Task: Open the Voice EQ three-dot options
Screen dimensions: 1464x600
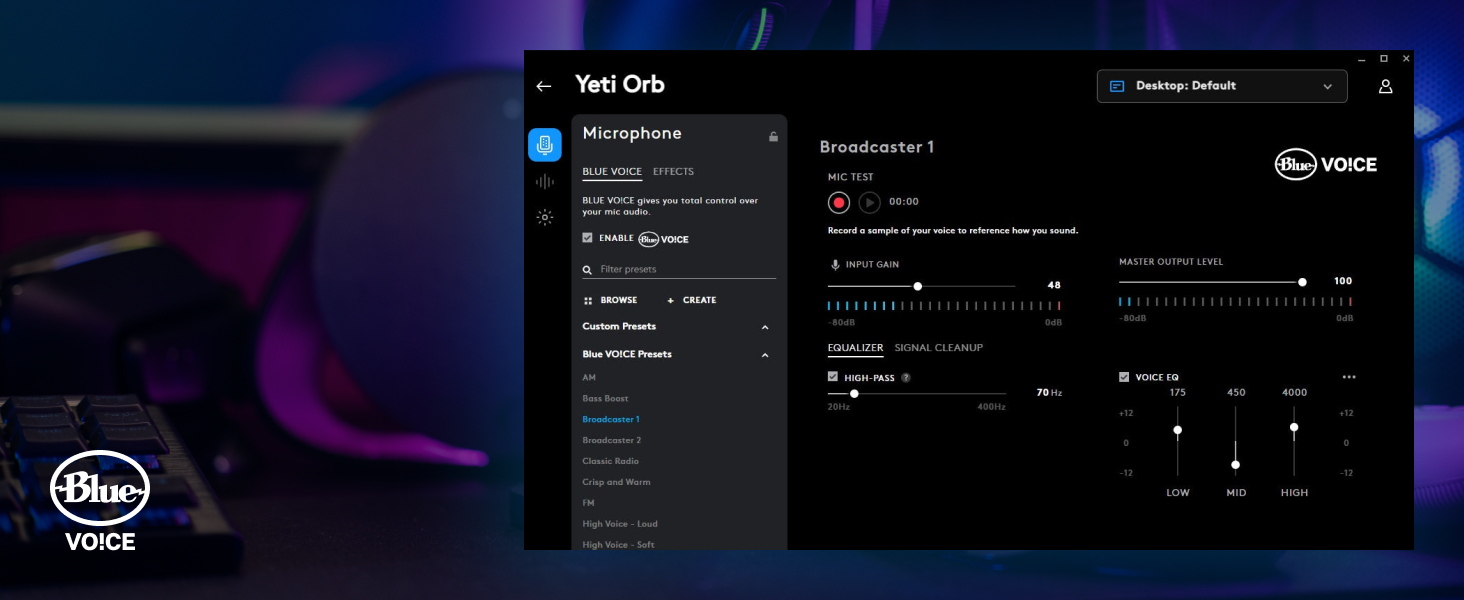Action: (x=1349, y=377)
